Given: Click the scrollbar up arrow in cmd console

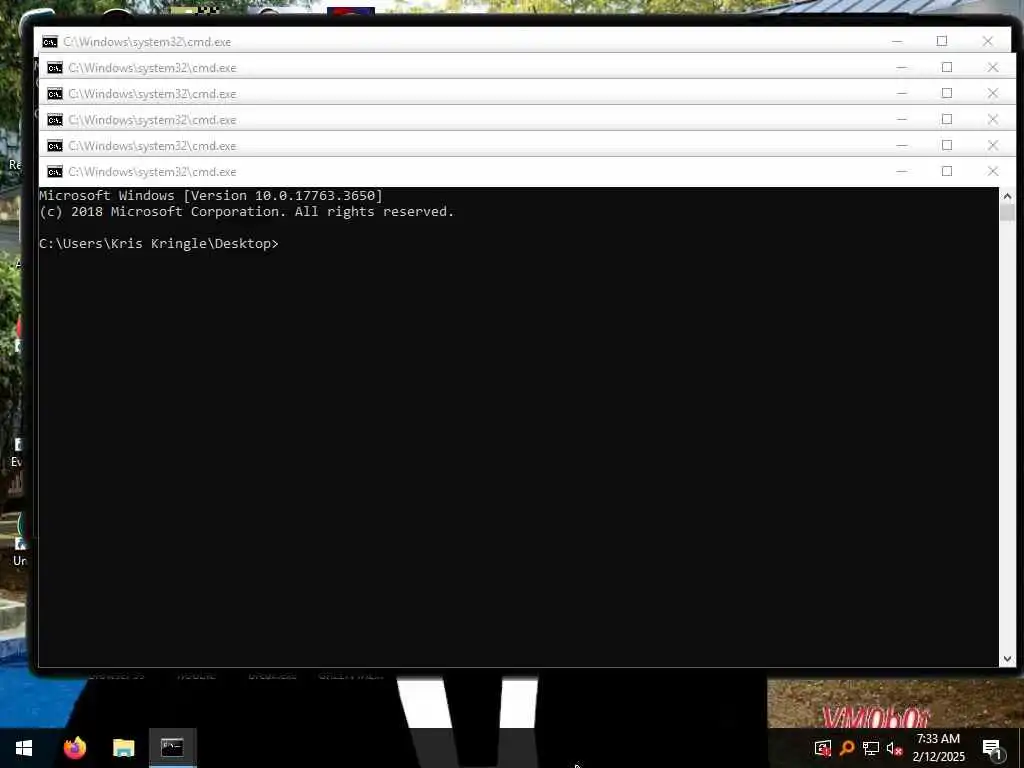Looking at the screenshot, I should click(1007, 196).
